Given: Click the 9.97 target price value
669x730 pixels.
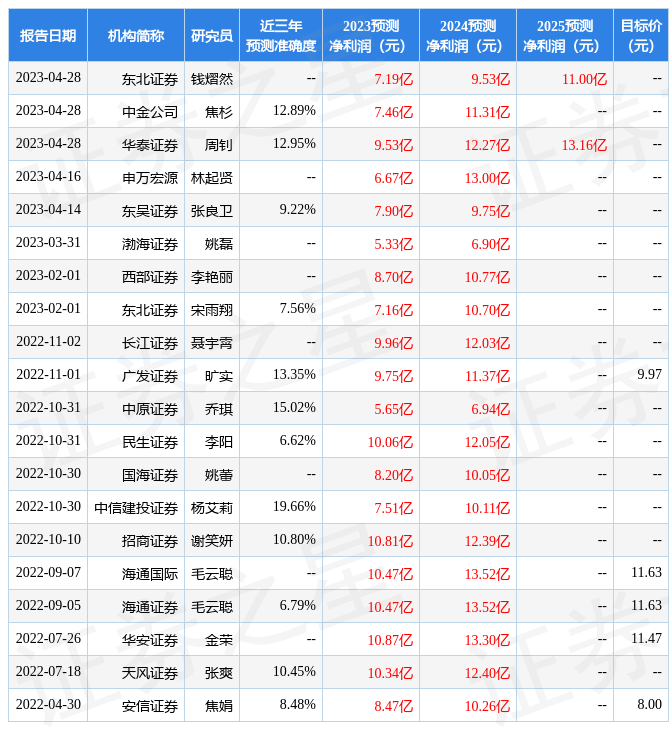Looking at the screenshot, I should [x=648, y=375].
